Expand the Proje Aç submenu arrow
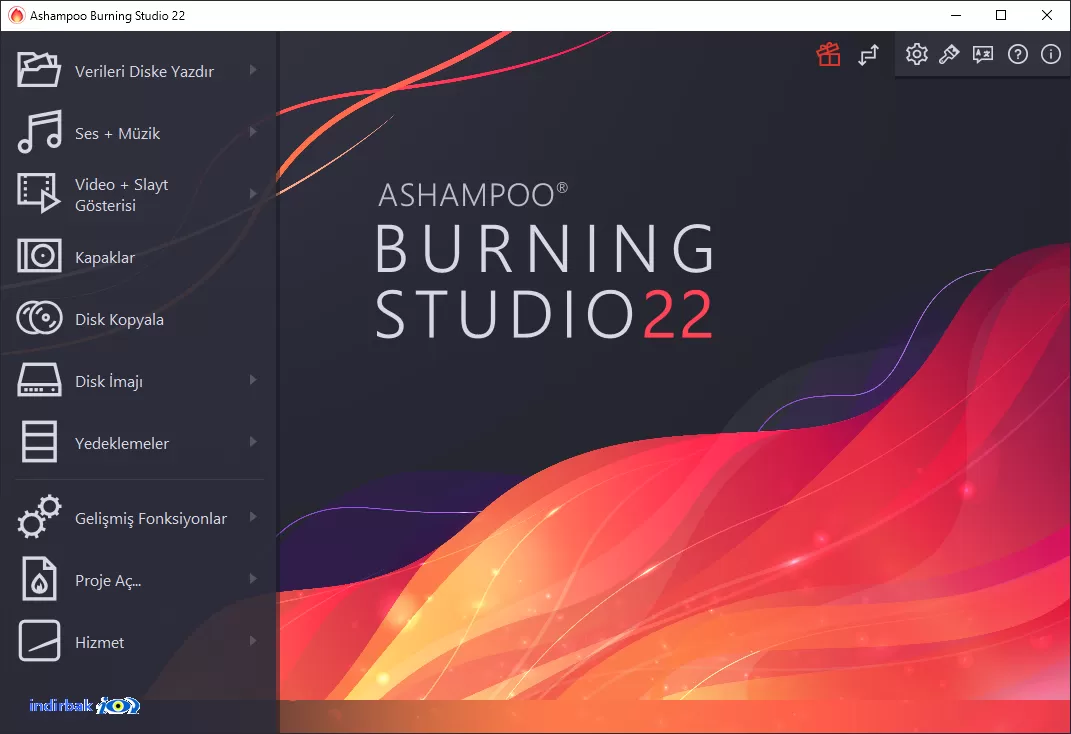The width and height of the screenshot is (1071, 734). tap(253, 579)
